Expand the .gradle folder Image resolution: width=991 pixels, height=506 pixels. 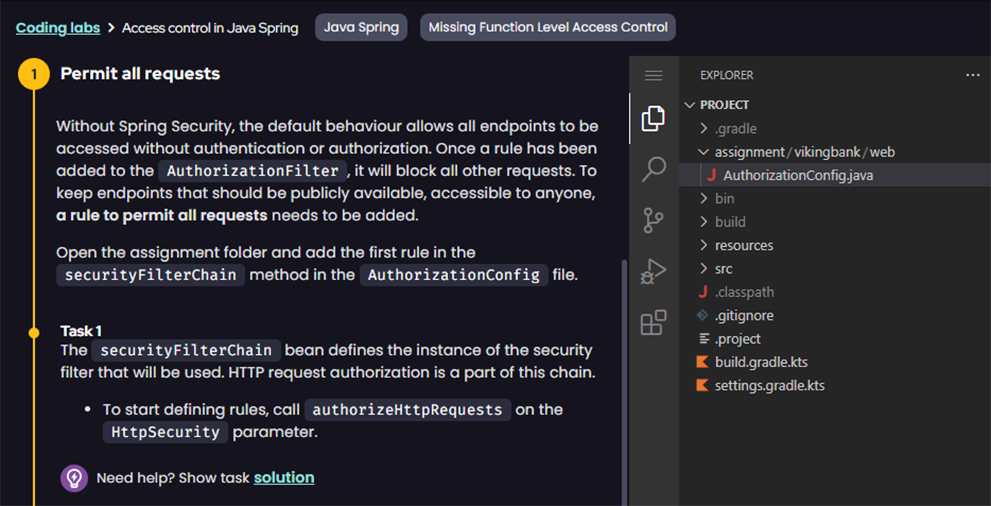(x=735, y=128)
